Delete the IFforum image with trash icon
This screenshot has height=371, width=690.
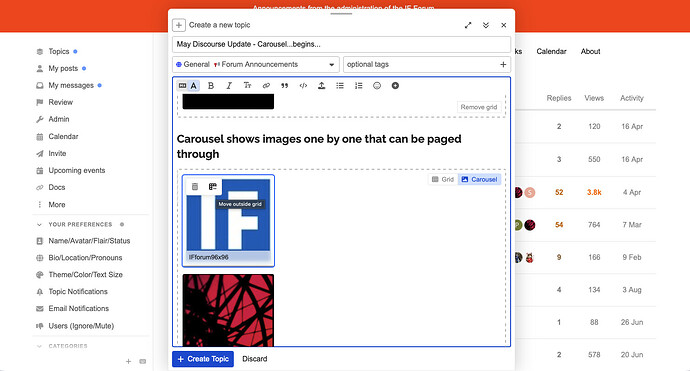coord(195,187)
